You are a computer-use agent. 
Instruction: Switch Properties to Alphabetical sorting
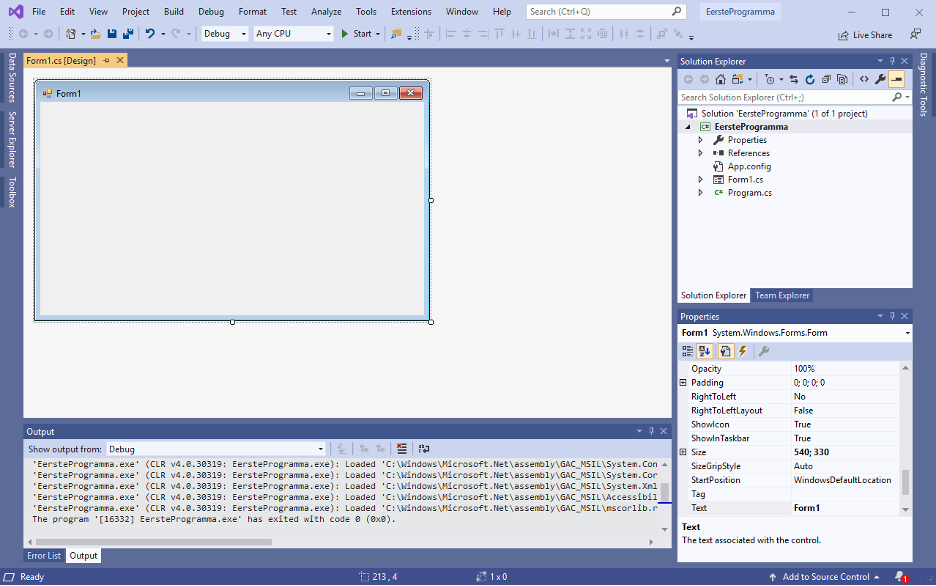[705, 351]
